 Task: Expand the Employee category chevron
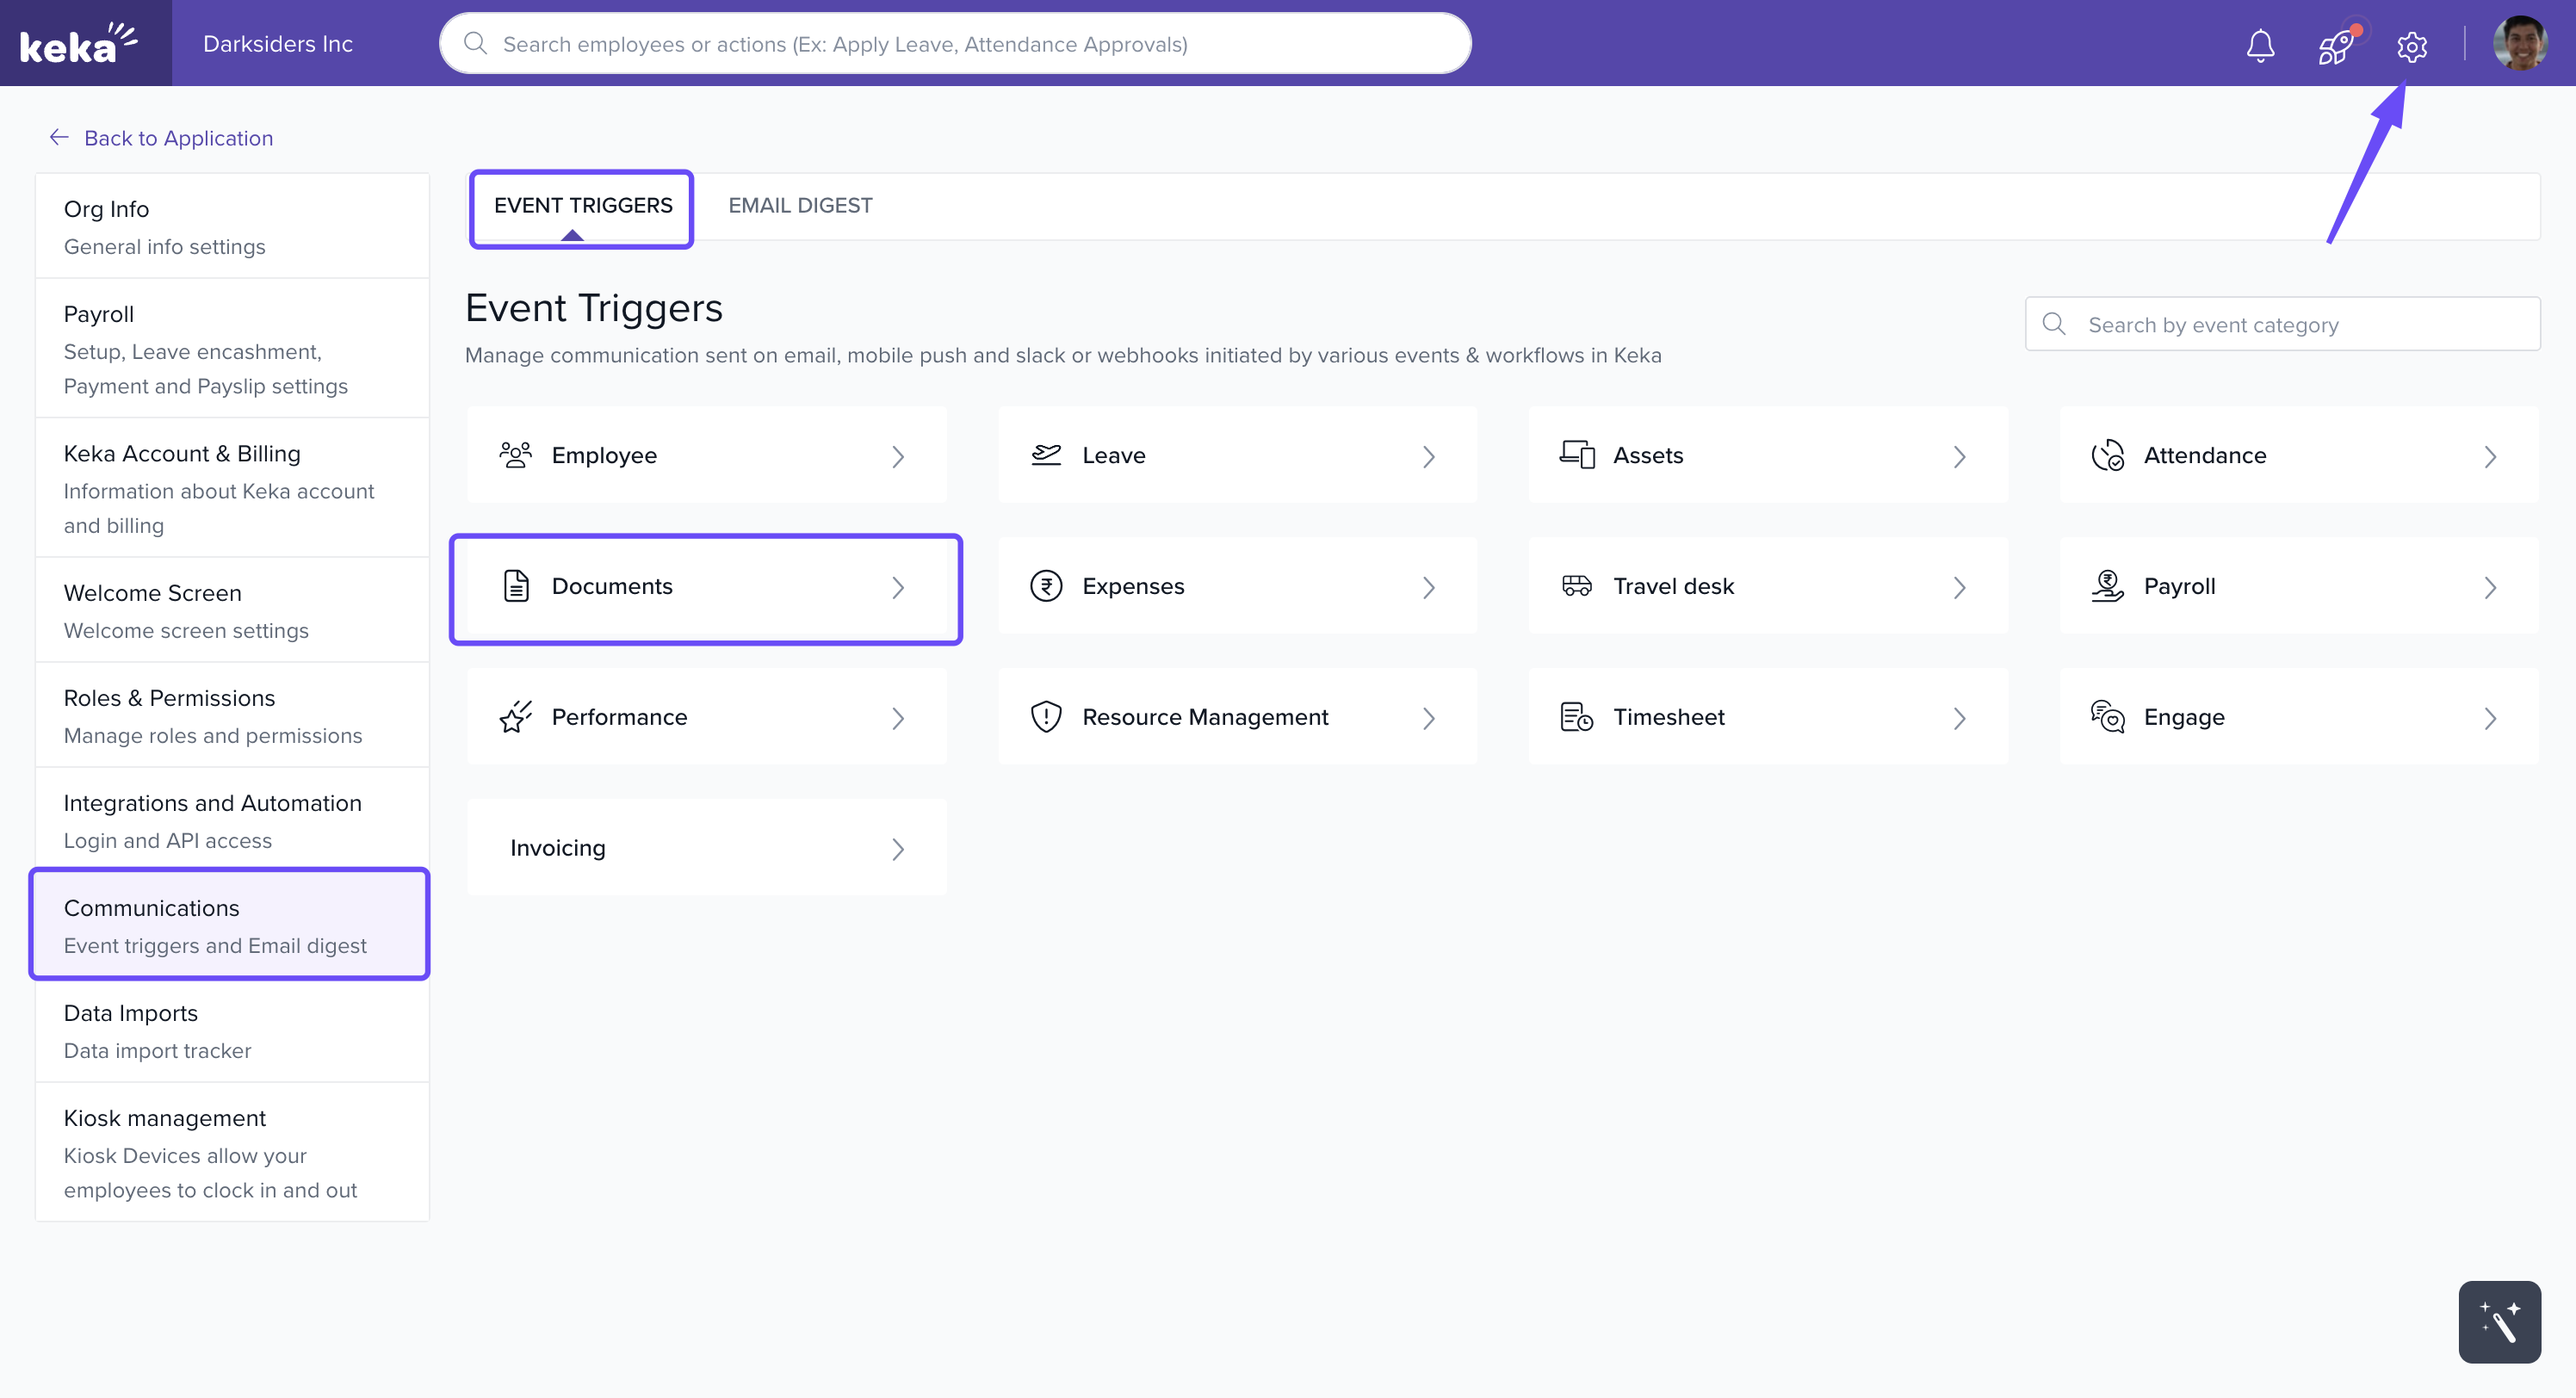(897, 457)
